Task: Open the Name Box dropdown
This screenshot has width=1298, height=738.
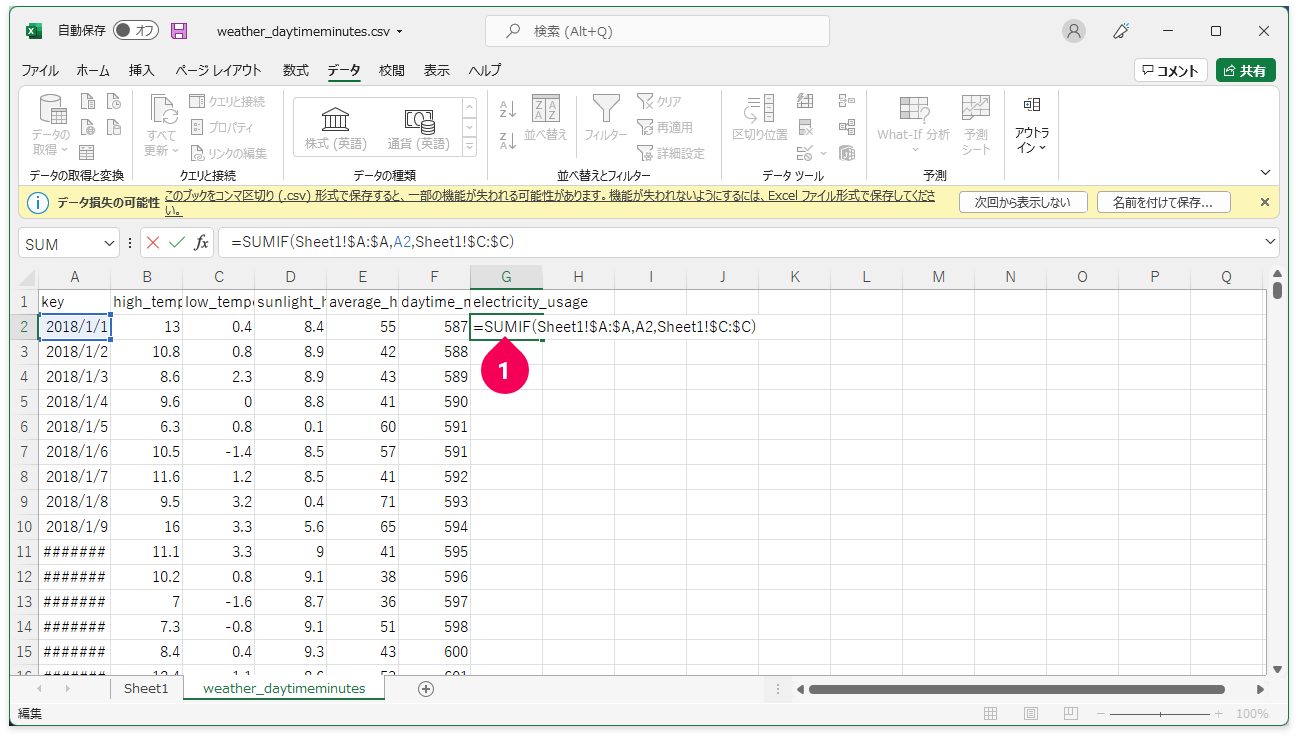Action: tap(109, 243)
